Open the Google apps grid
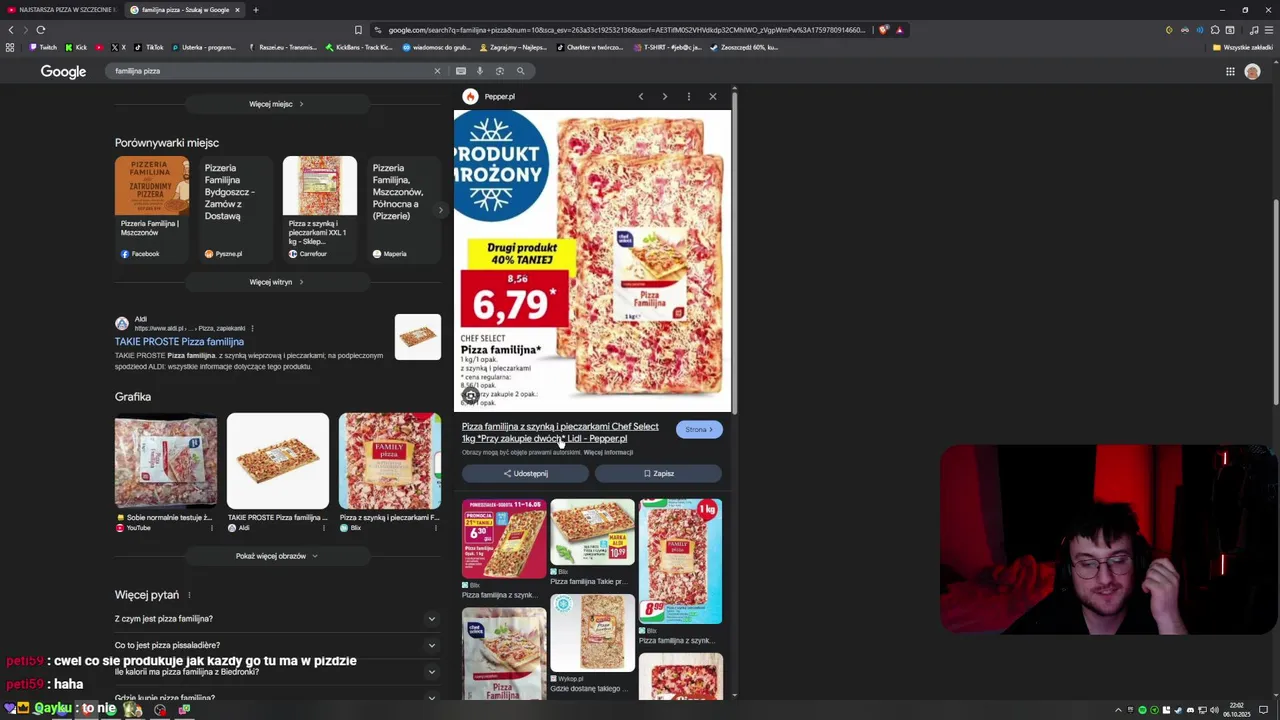The height and width of the screenshot is (720, 1280). click(1230, 71)
